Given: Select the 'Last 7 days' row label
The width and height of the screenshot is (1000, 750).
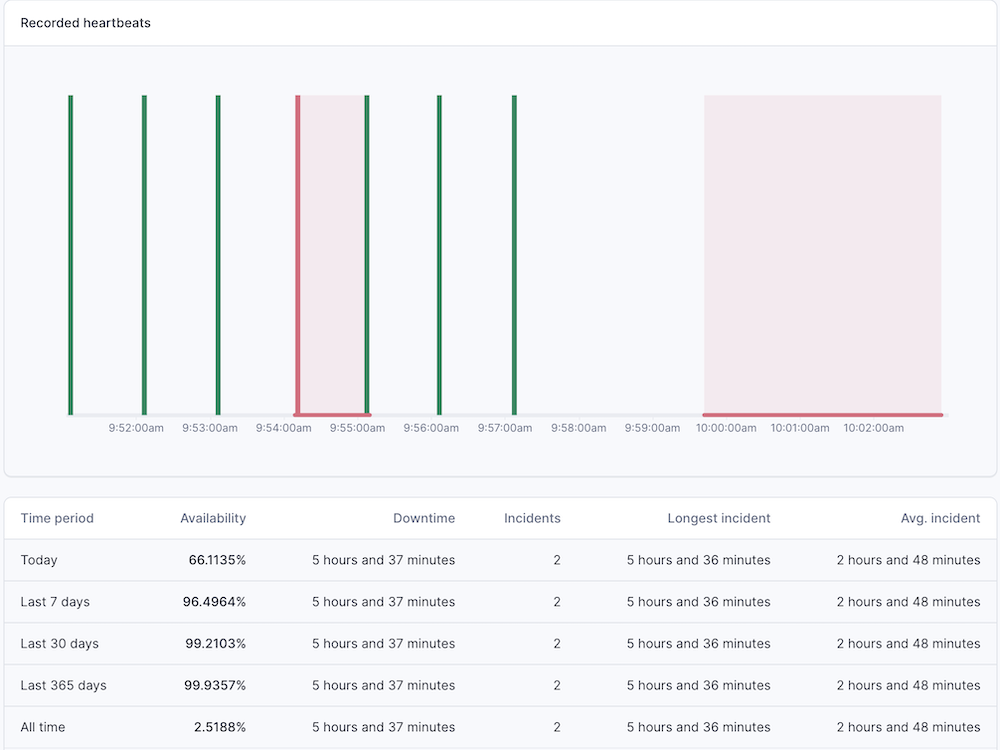Looking at the screenshot, I should click(x=55, y=602).
